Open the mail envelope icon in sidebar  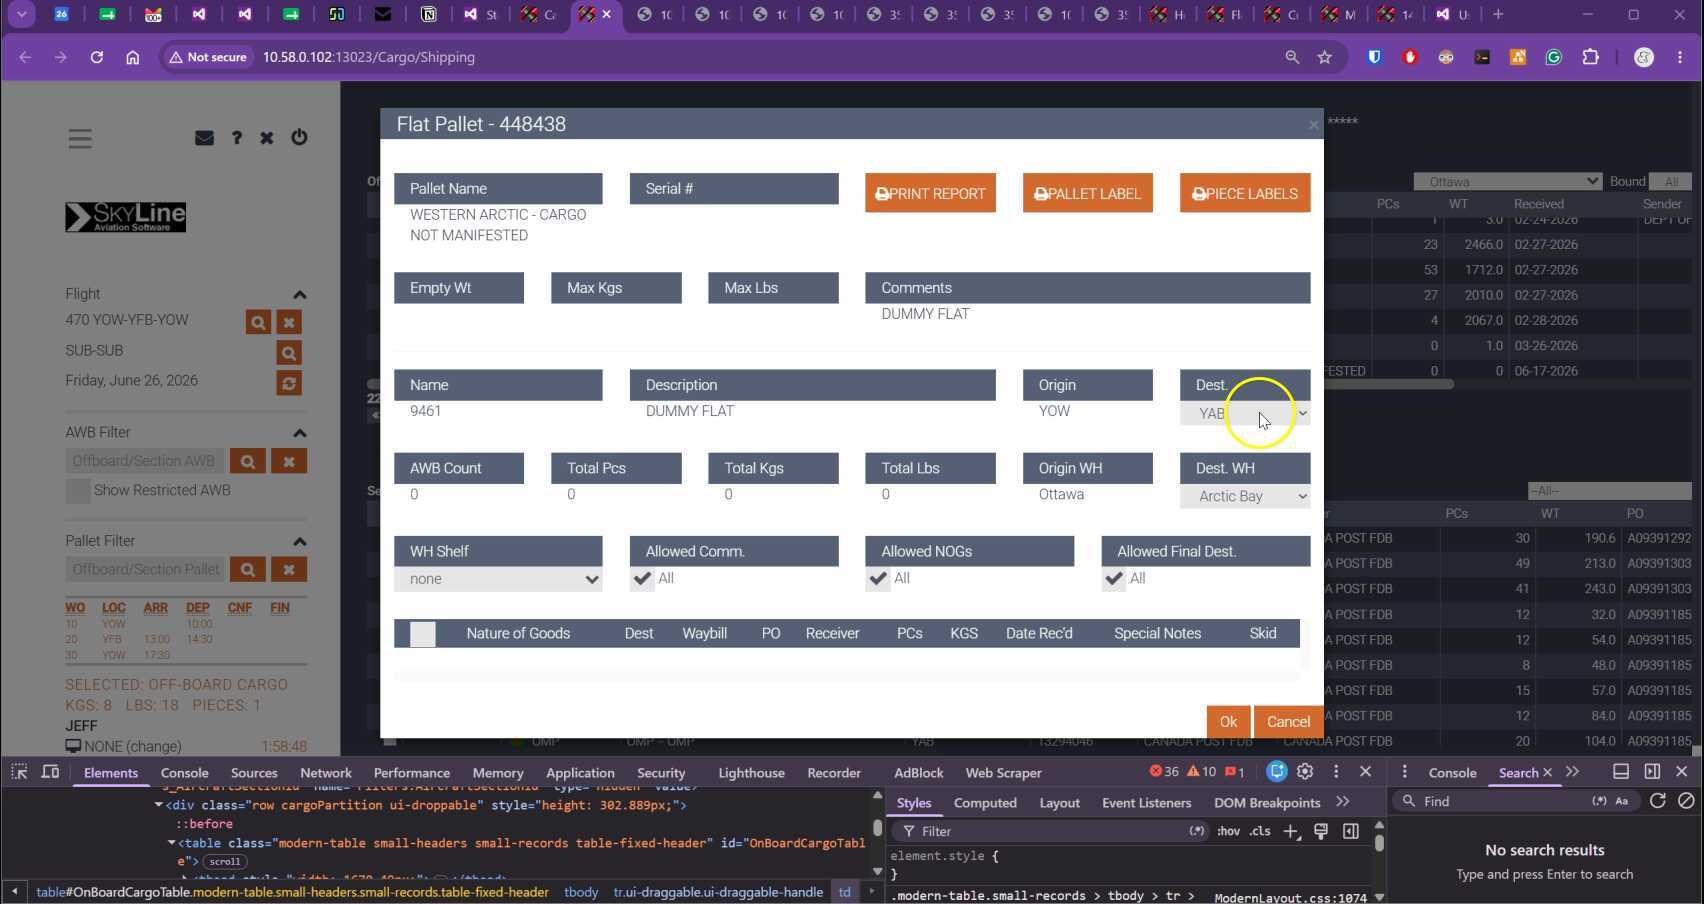click(x=204, y=138)
